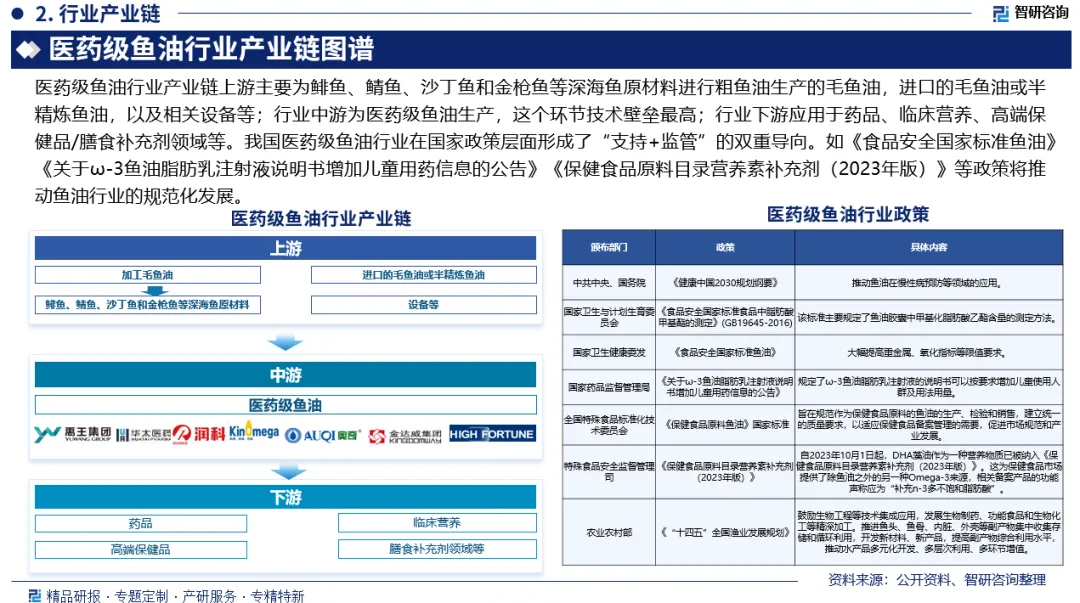Click the red 润科 logo
This screenshot has height=603, width=1080.
pyautogui.click(x=199, y=433)
